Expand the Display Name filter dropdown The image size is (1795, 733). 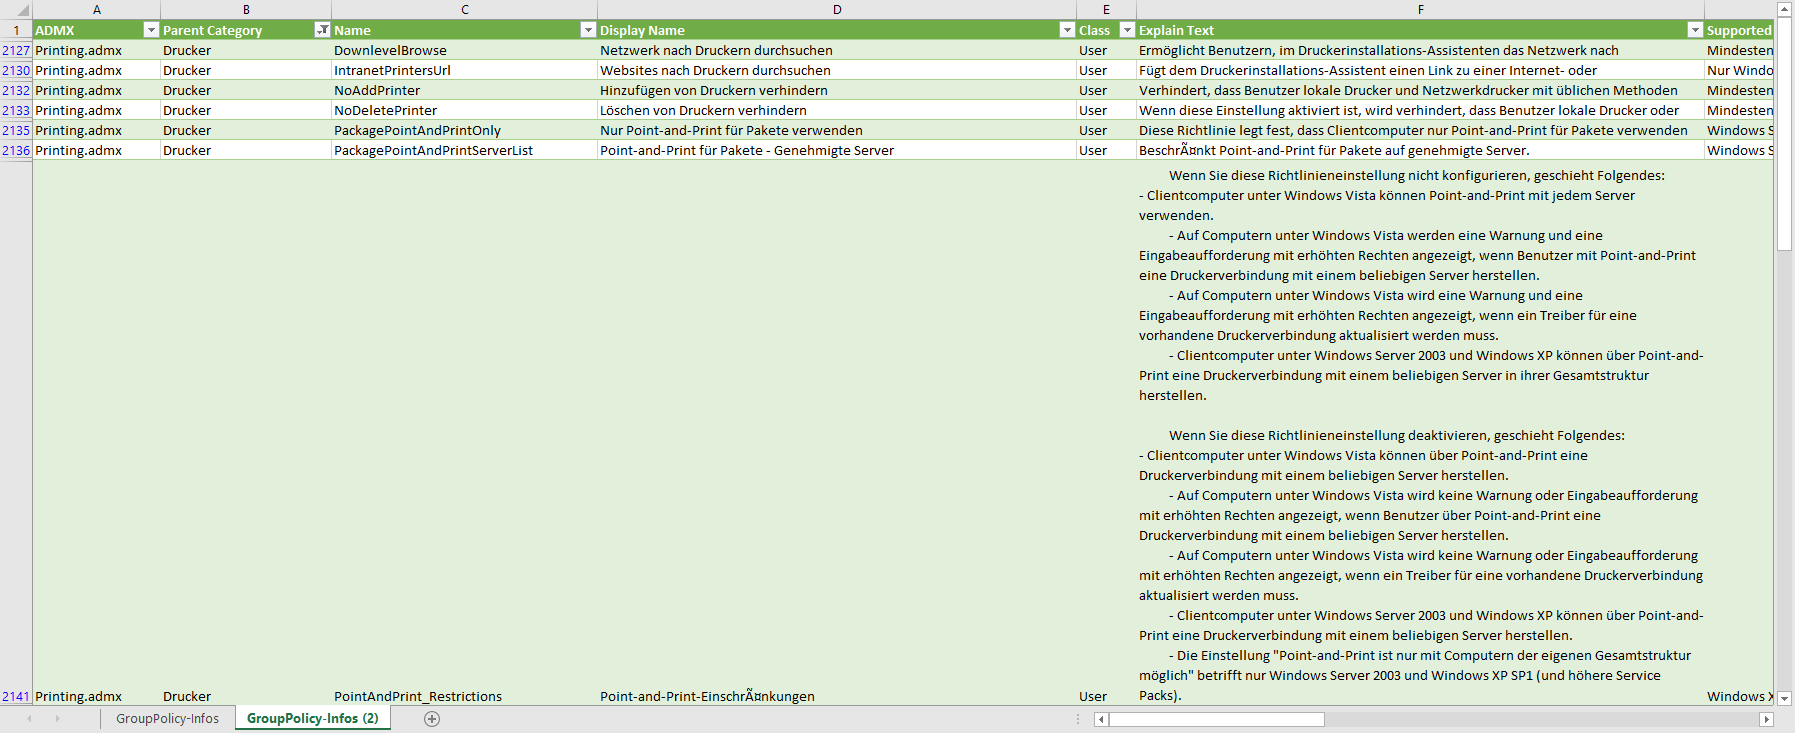[x=1067, y=30]
